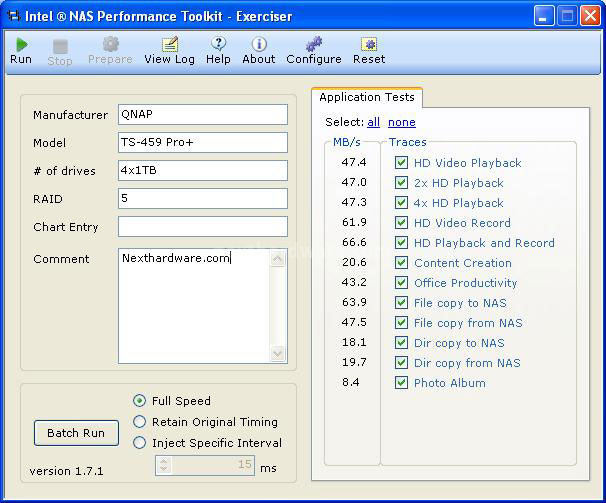
Task: Toggle Office Productivity checkbox
Action: coord(401,283)
